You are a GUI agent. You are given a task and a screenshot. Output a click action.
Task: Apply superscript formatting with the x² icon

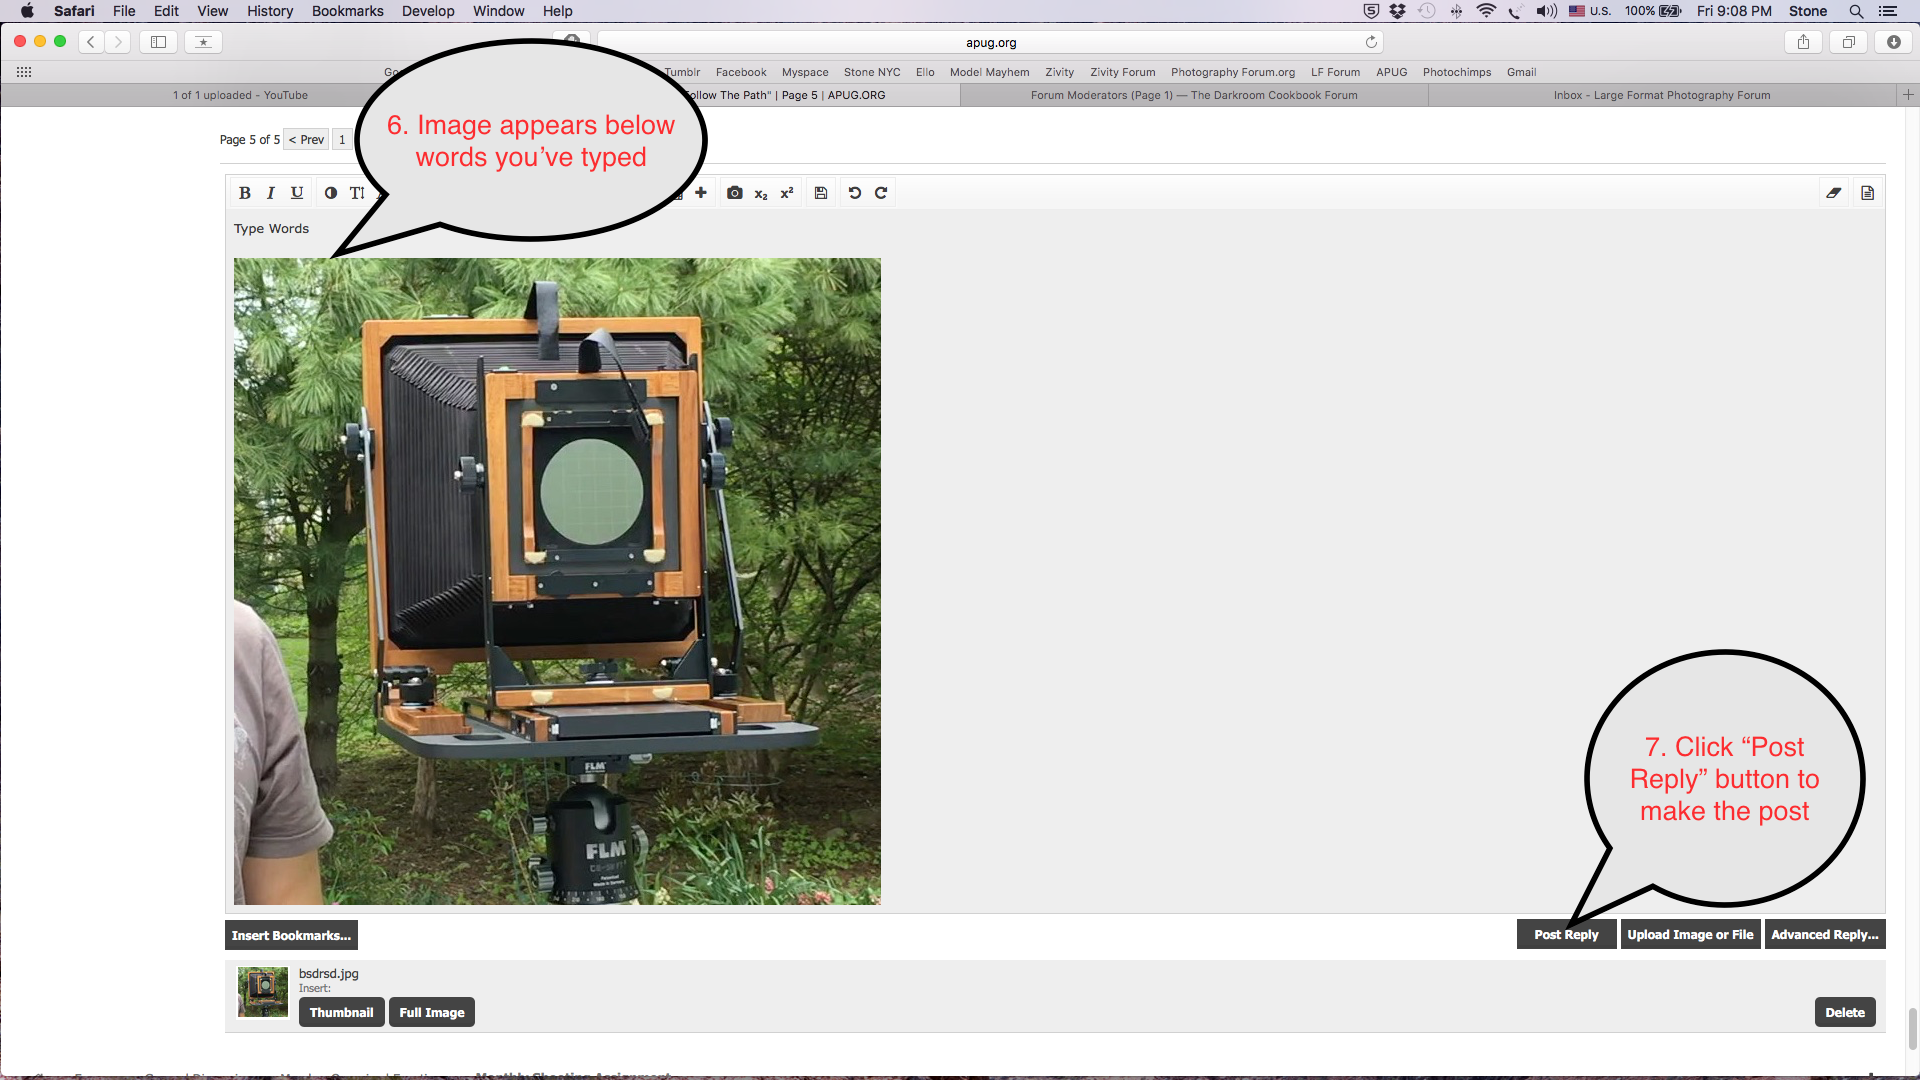coord(786,193)
